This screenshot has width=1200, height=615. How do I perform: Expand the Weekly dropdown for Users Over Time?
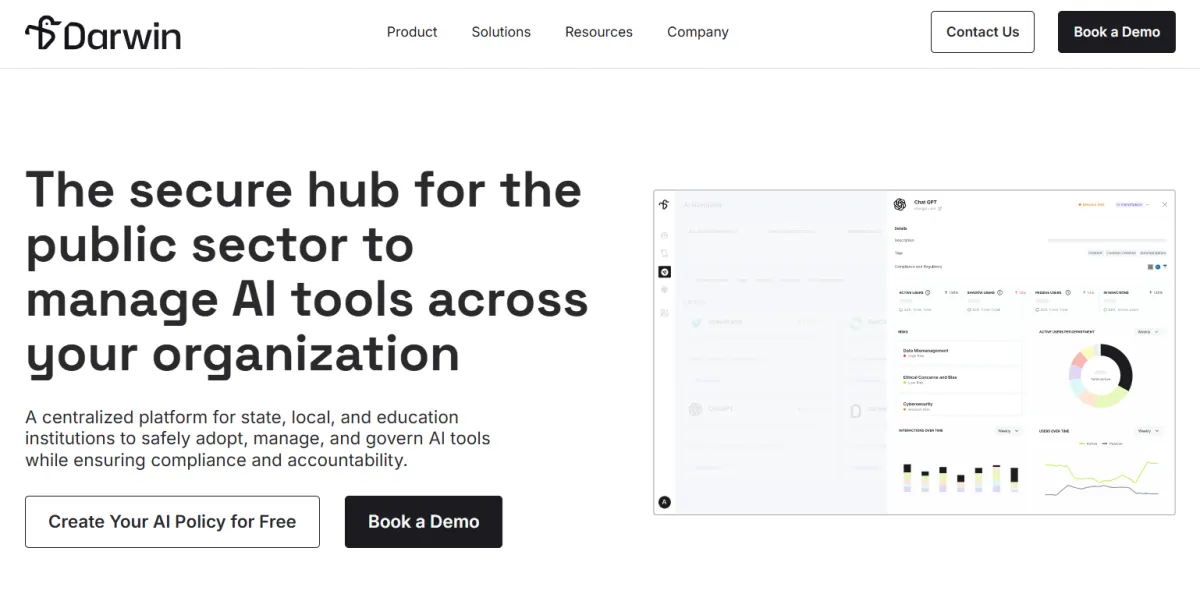(x=1148, y=431)
